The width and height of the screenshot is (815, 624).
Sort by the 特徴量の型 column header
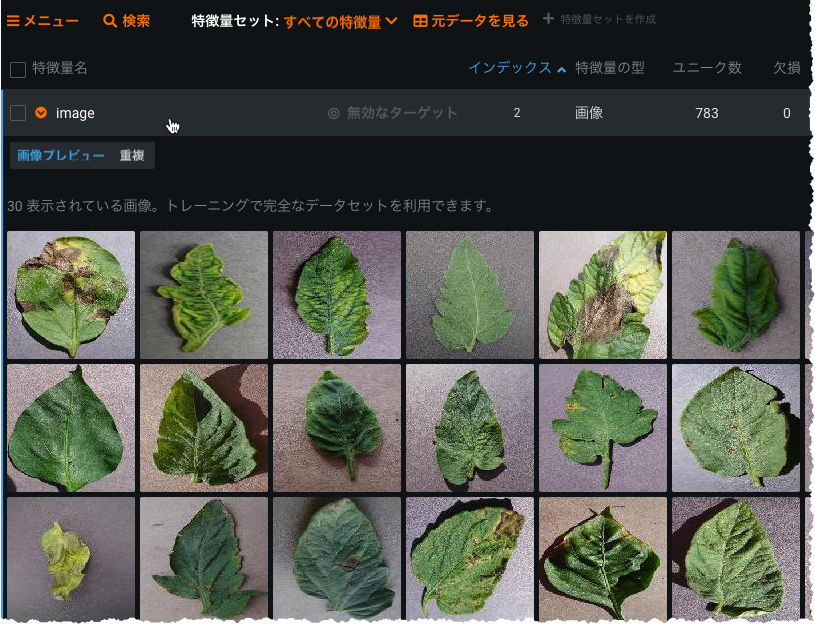[609, 68]
